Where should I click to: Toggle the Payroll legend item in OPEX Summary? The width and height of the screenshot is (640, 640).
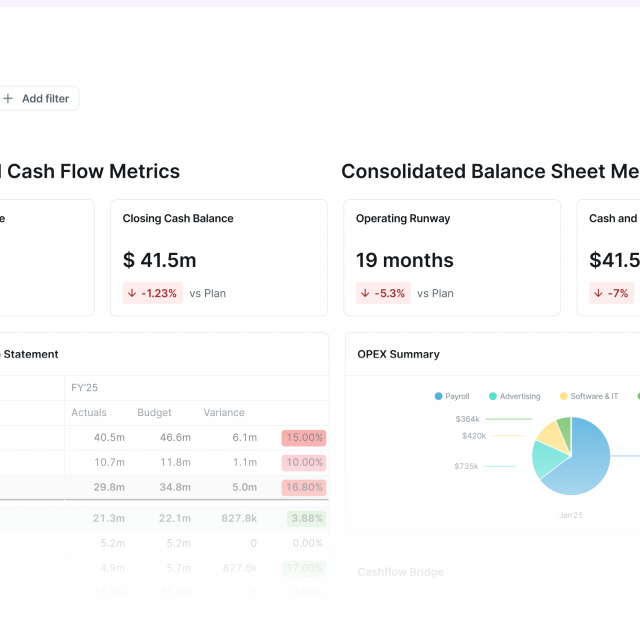[x=452, y=396]
